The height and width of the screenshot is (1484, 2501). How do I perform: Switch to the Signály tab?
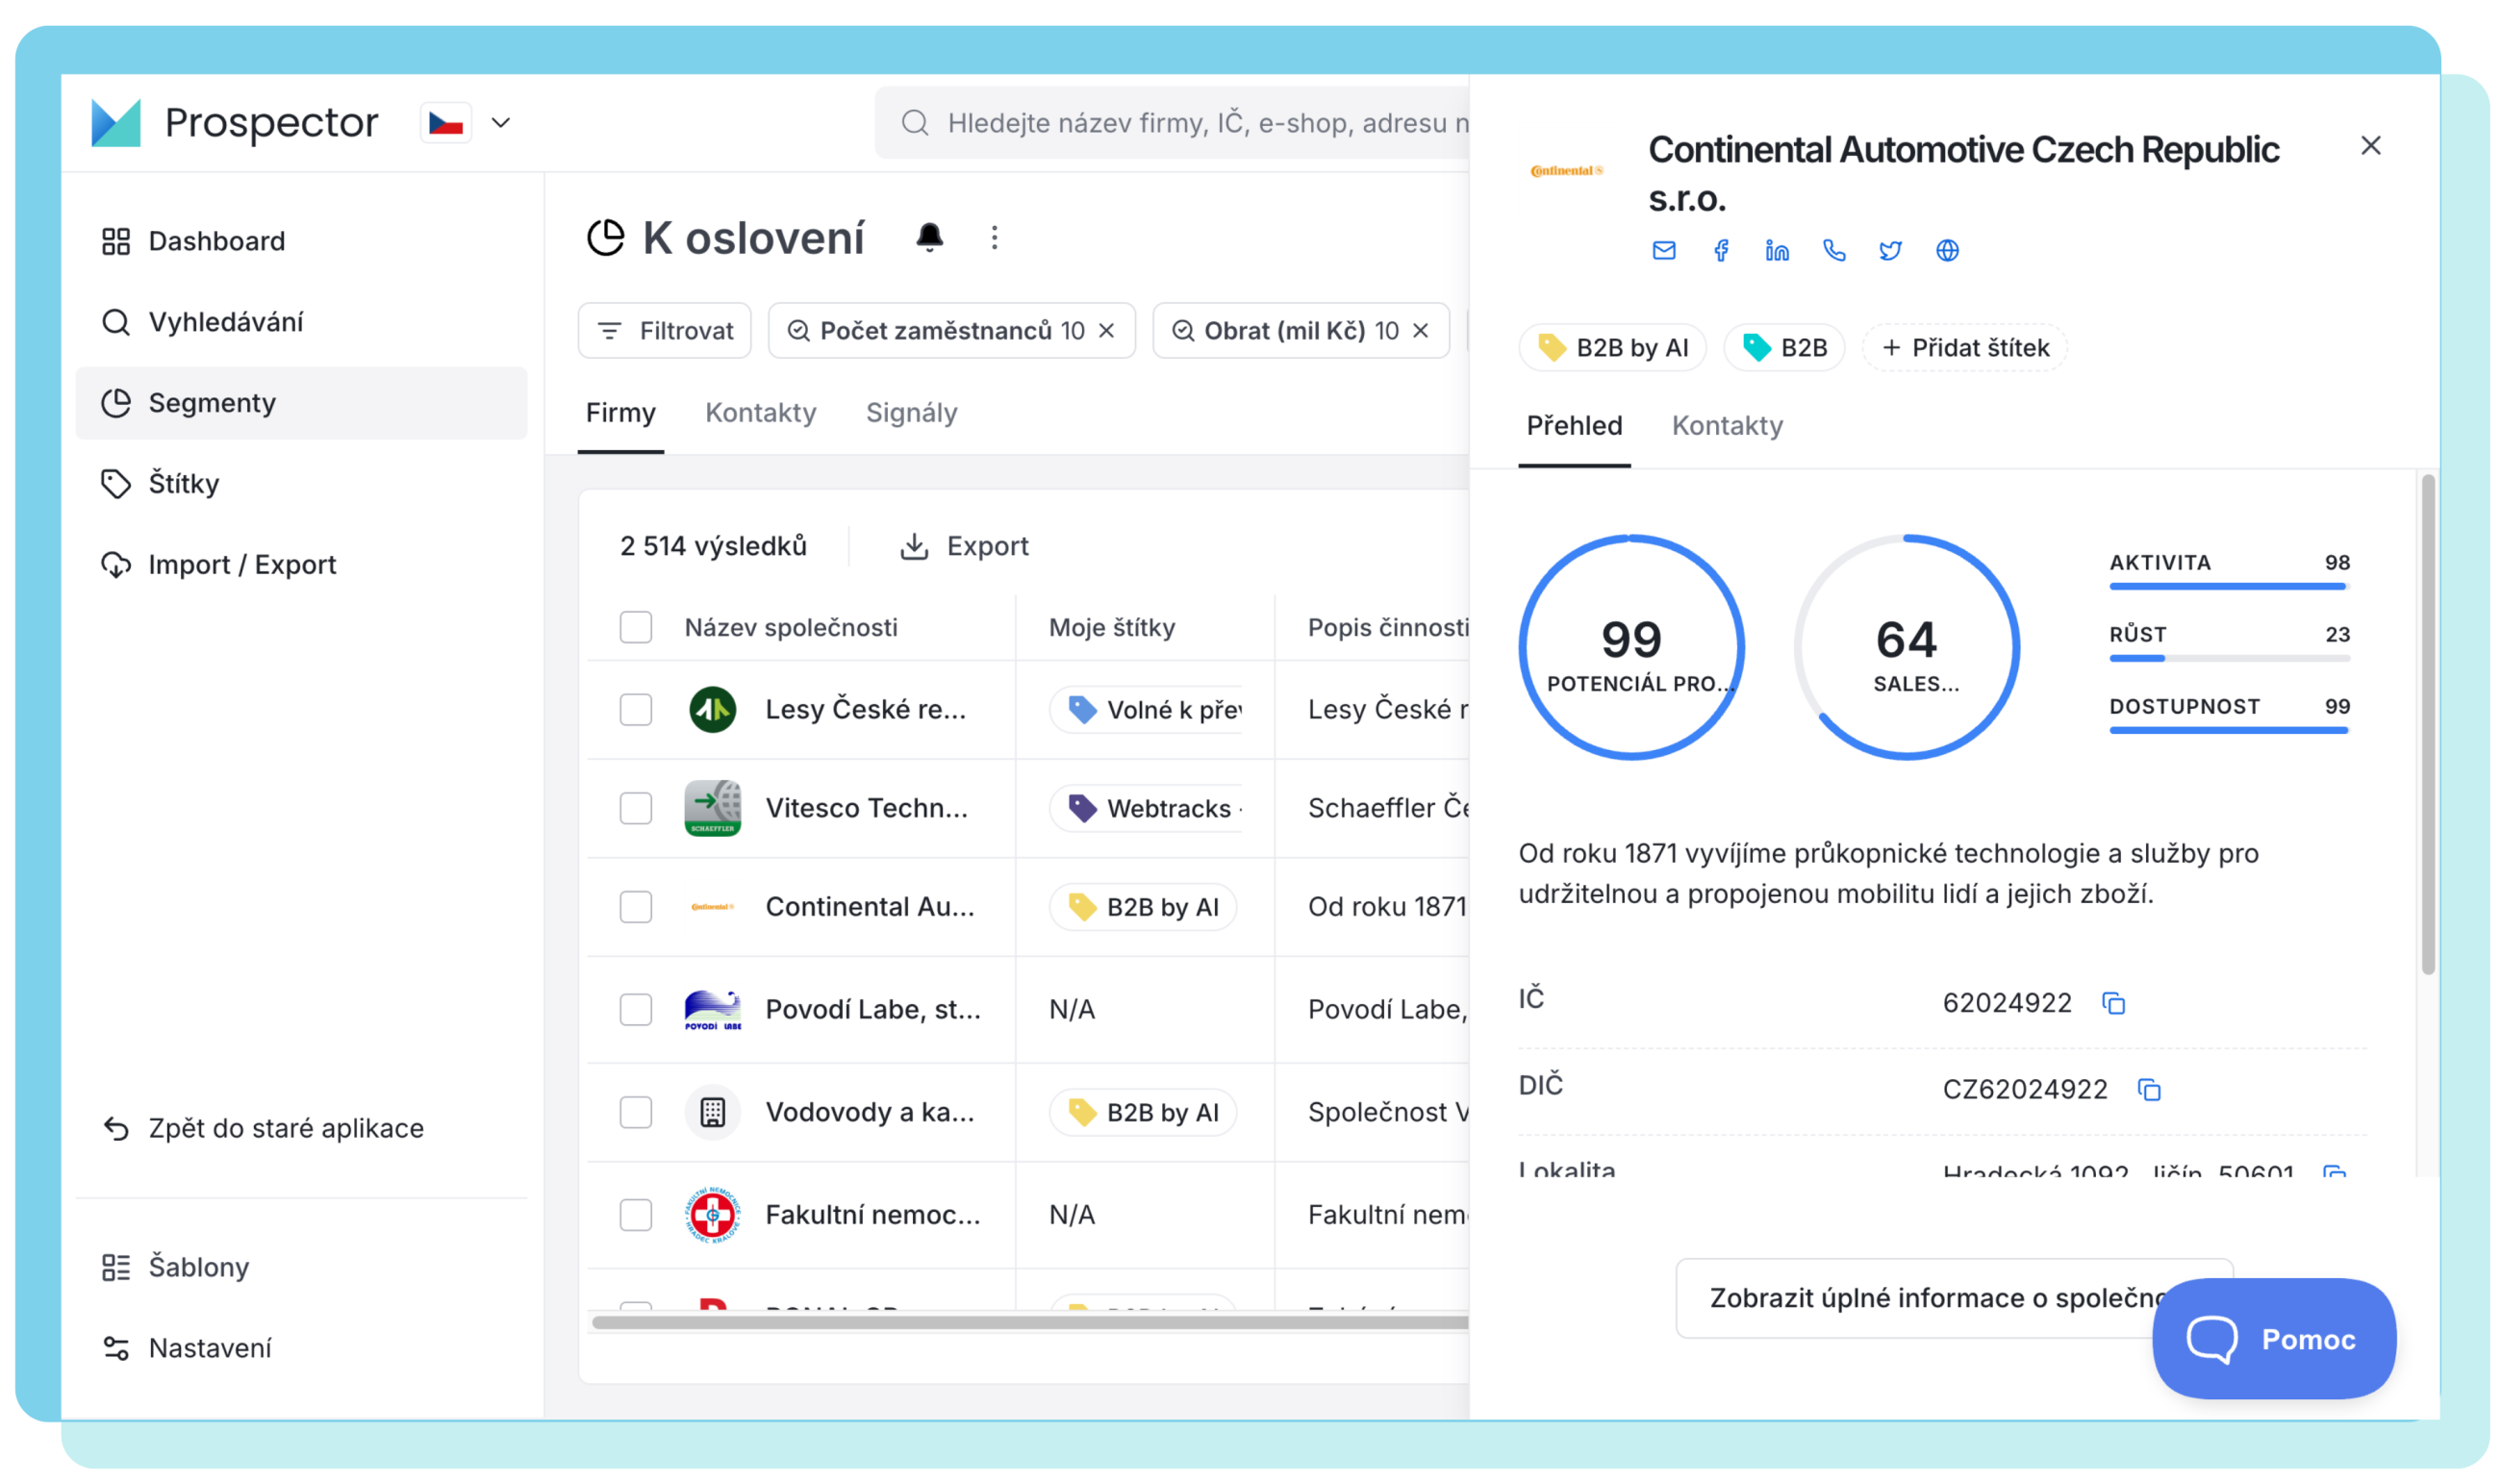click(x=910, y=413)
